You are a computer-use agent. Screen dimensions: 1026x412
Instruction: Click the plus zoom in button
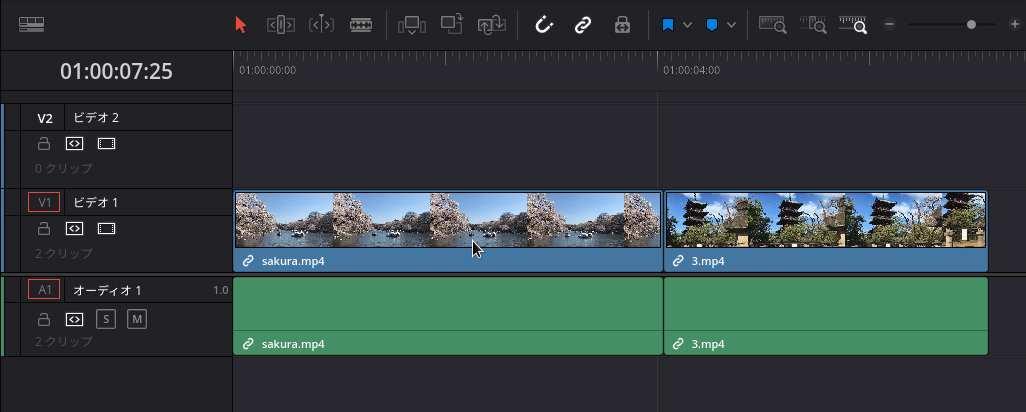pyautogui.click(x=1015, y=25)
